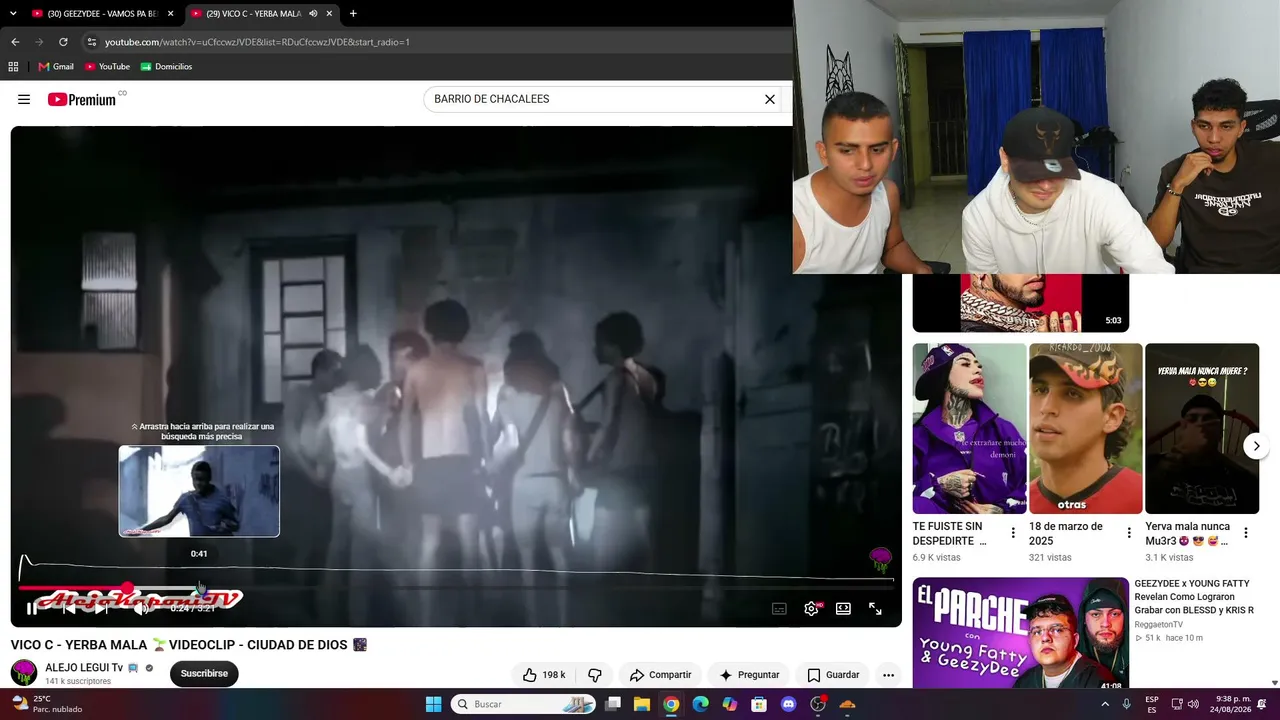Open the YouTube bookmark
1280x720 pixels.
click(x=108, y=67)
